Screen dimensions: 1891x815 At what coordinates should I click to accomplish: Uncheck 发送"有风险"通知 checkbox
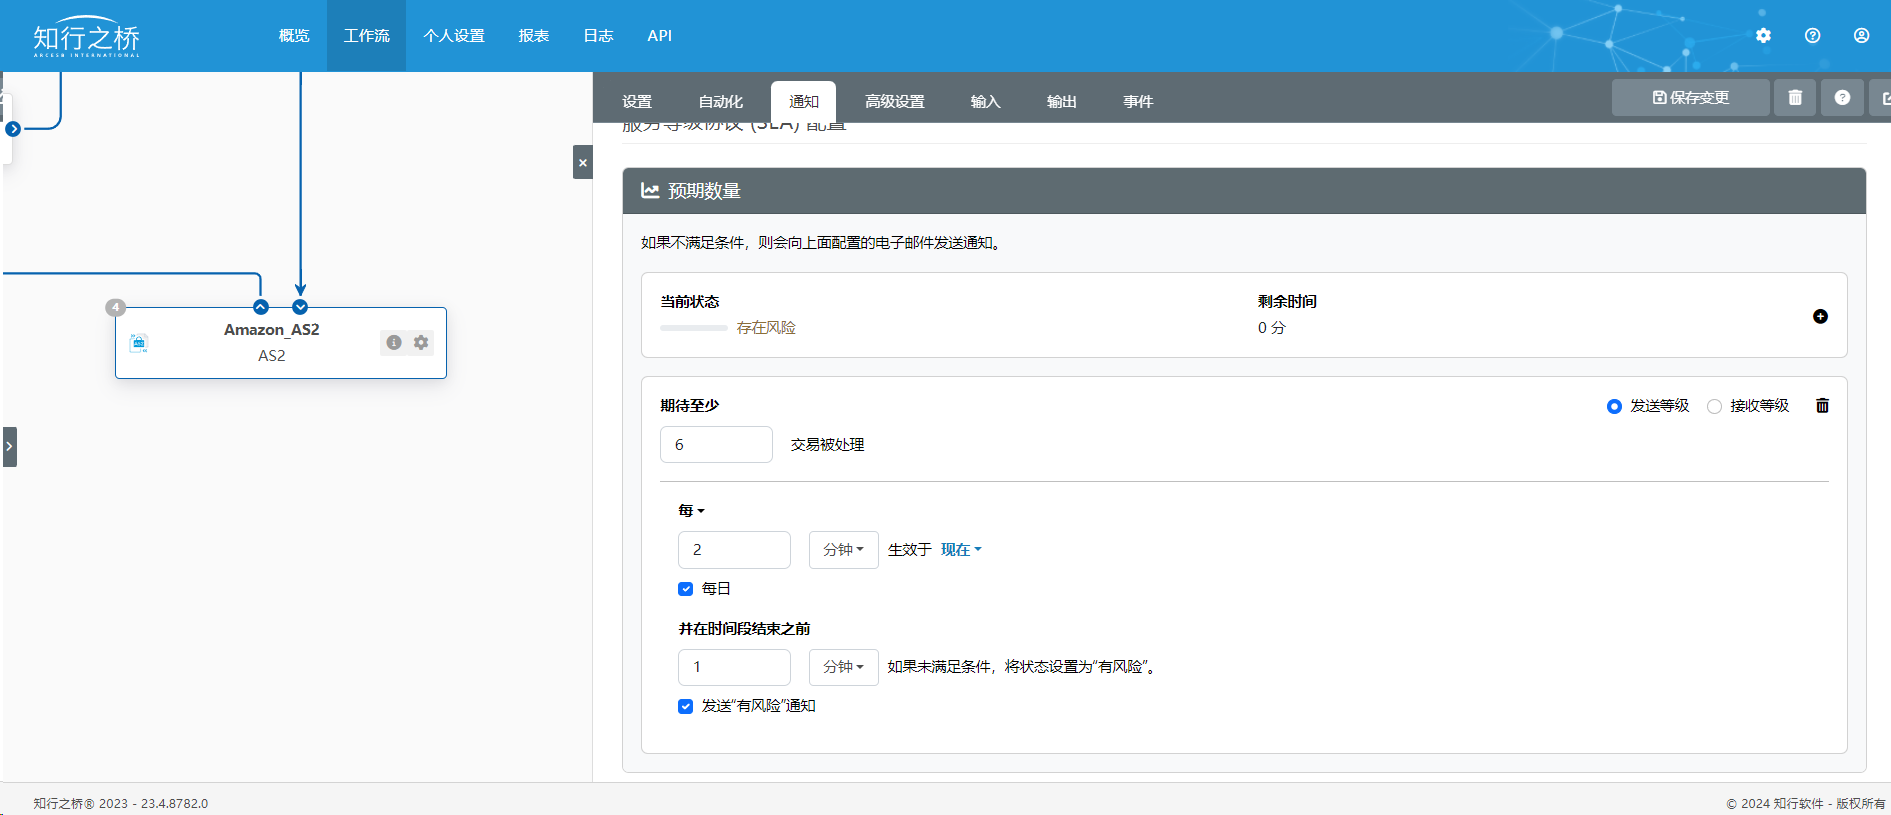(x=685, y=706)
